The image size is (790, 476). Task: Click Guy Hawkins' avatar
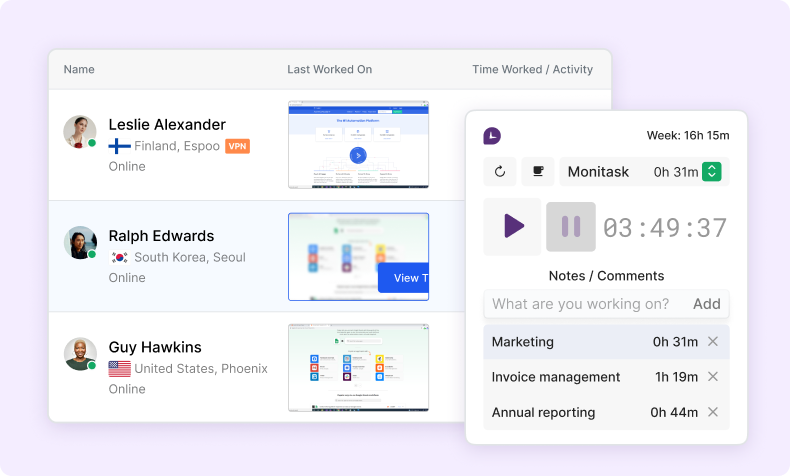coord(80,354)
